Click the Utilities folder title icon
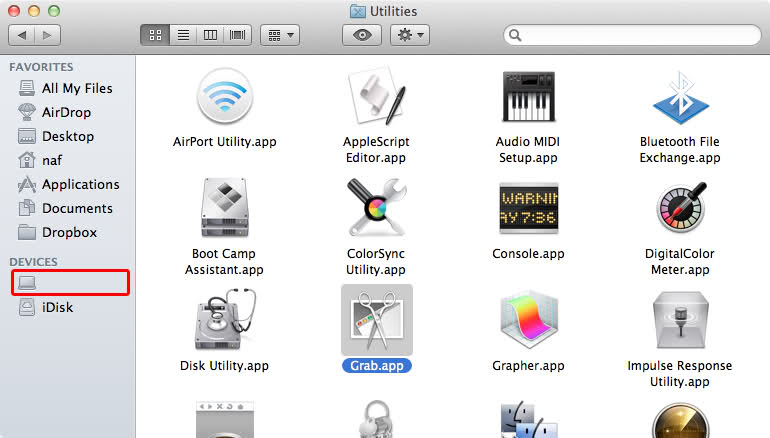770x438 pixels. tap(358, 11)
